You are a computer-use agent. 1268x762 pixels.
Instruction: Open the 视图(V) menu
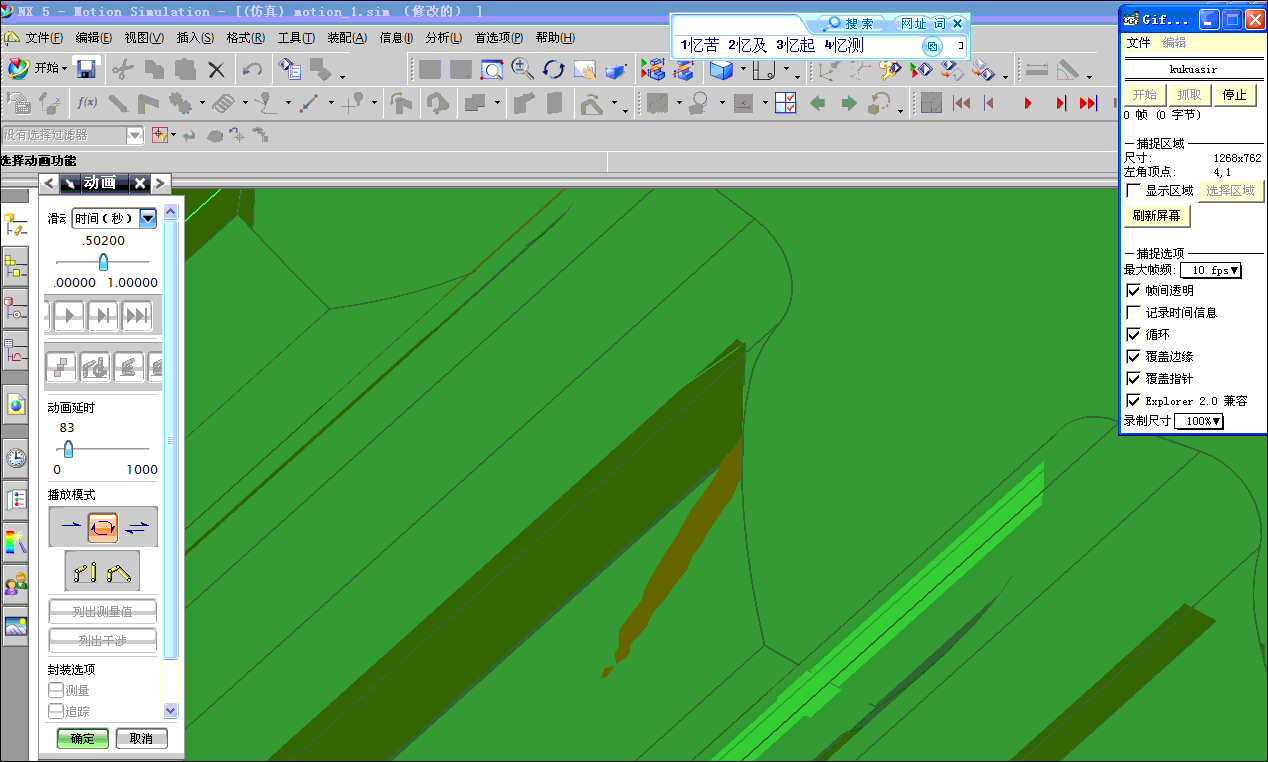144,38
